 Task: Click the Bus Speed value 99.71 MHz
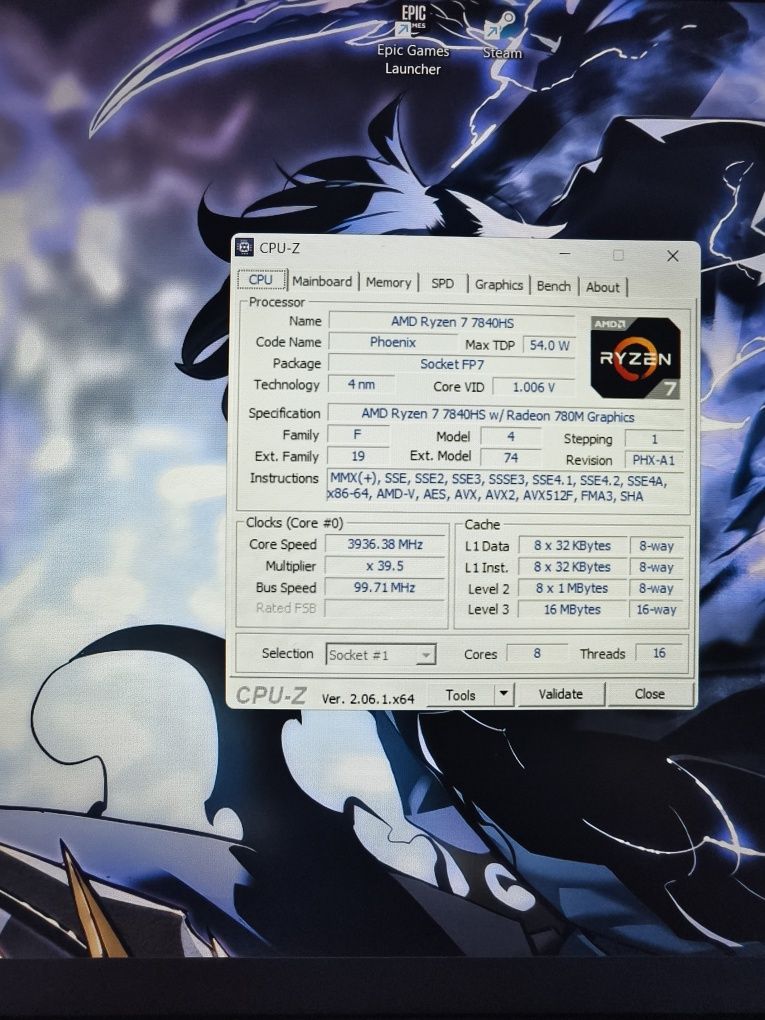[x=385, y=587]
